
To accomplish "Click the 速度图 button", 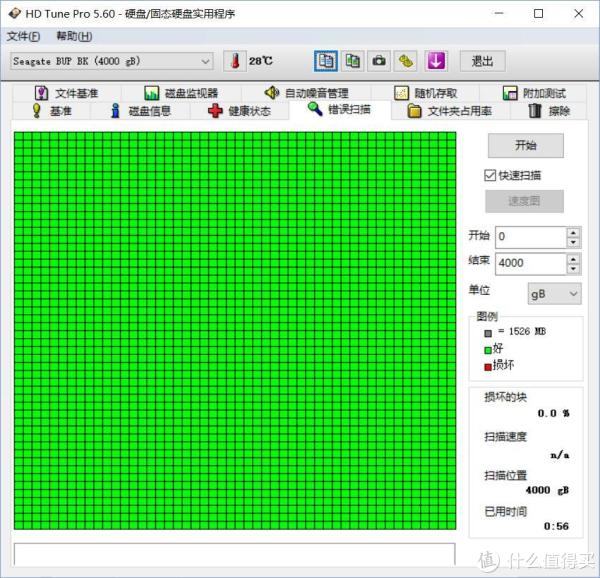I will [x=524, y=201].
